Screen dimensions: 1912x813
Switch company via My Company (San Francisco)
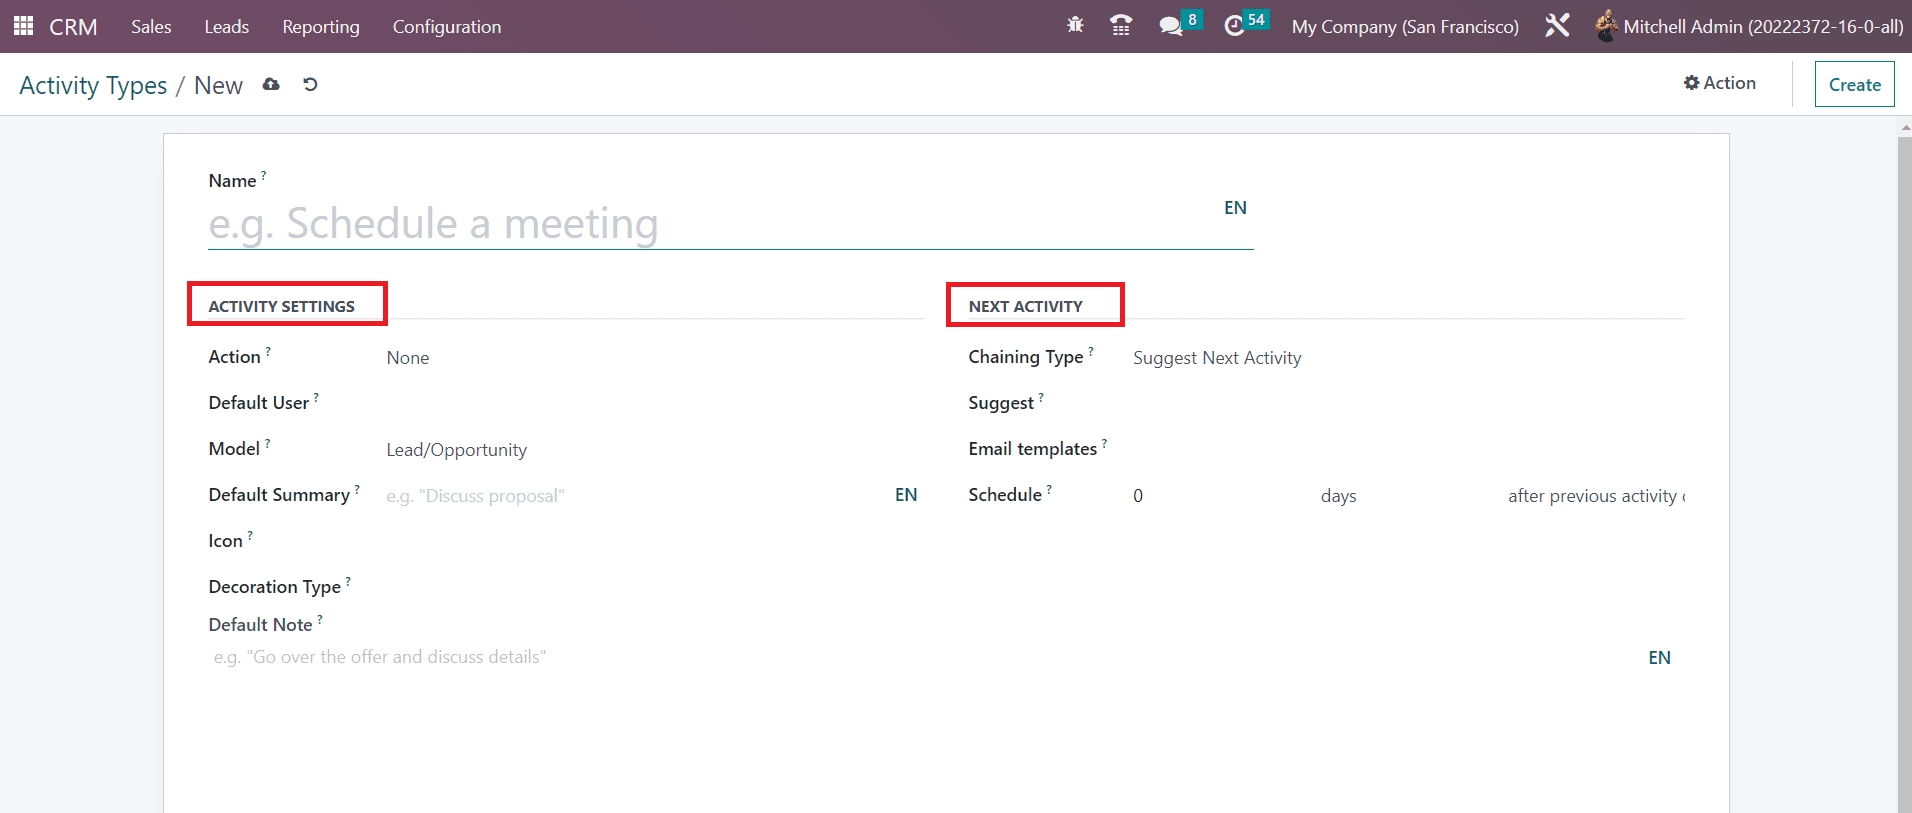click(x=1404, y=27)
